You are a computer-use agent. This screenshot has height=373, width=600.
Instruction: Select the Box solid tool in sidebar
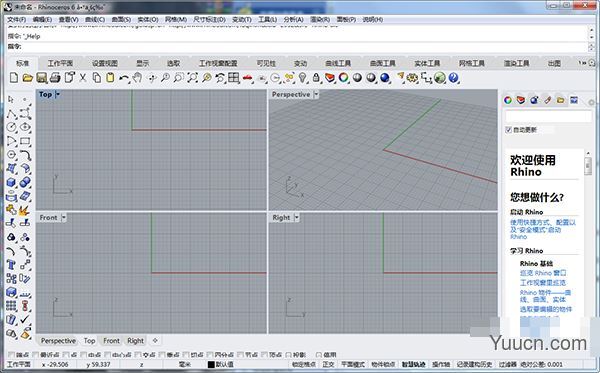[x=11, y=182]
